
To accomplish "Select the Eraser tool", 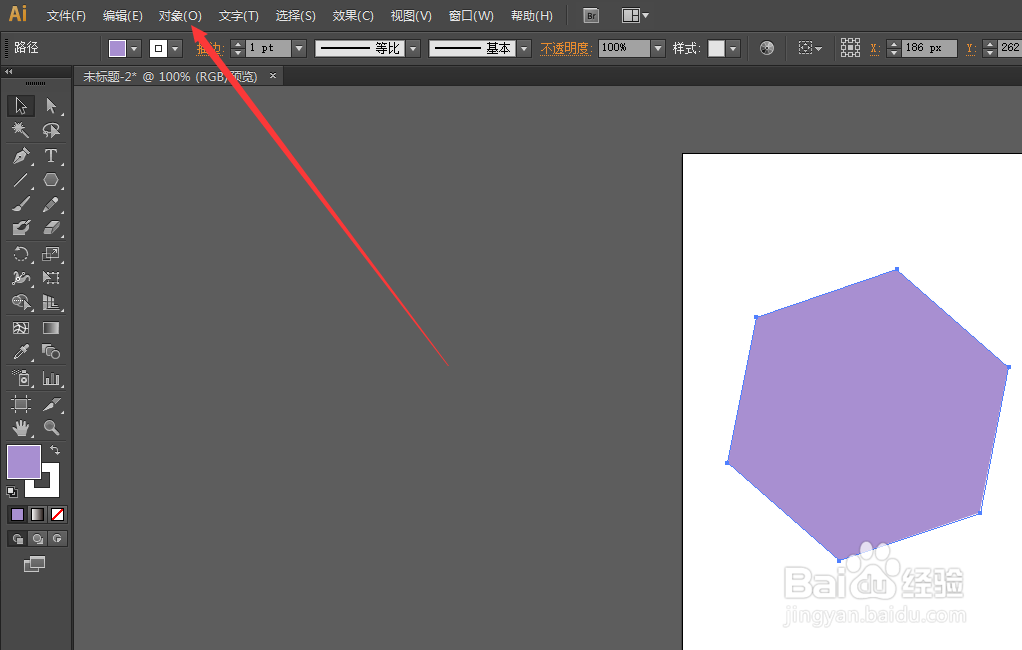I will (x=51, y=228).
